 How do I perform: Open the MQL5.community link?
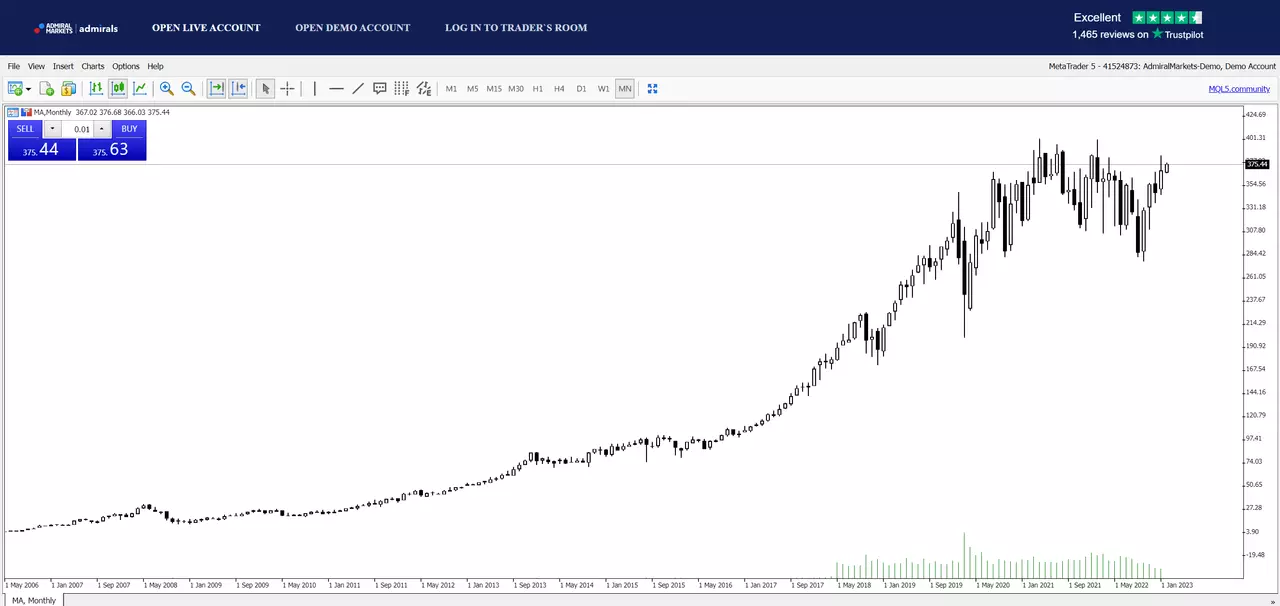[x=1239, y=89]
